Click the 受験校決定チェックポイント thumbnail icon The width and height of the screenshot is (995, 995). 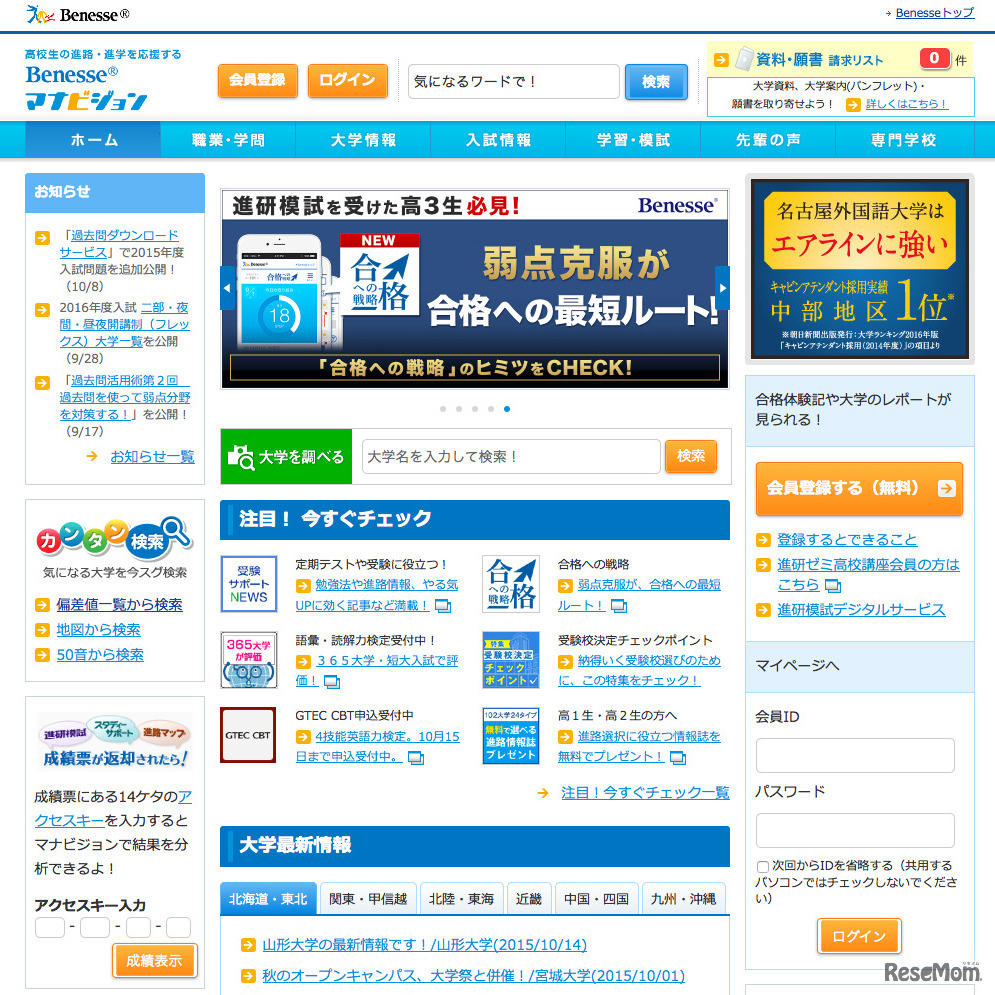coord(511,660)
